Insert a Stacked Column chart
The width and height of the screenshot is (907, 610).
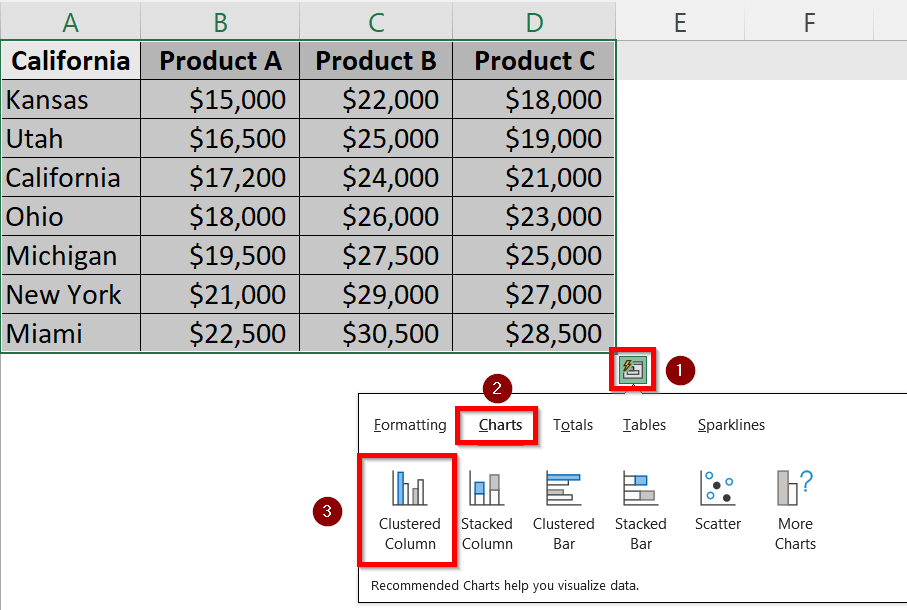pos(487,511)
